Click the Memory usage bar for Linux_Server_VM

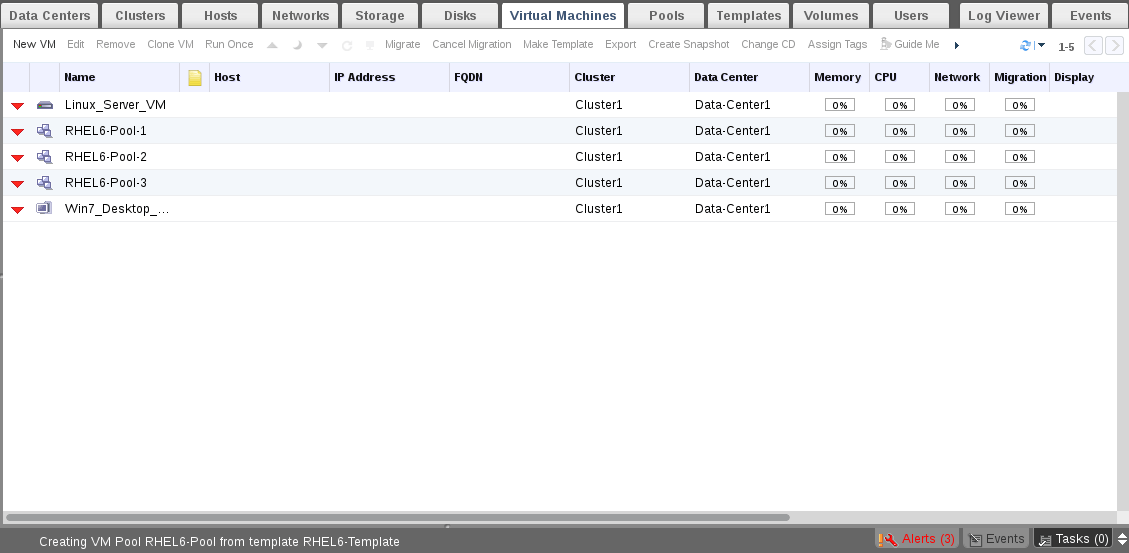tap(838, 105)
